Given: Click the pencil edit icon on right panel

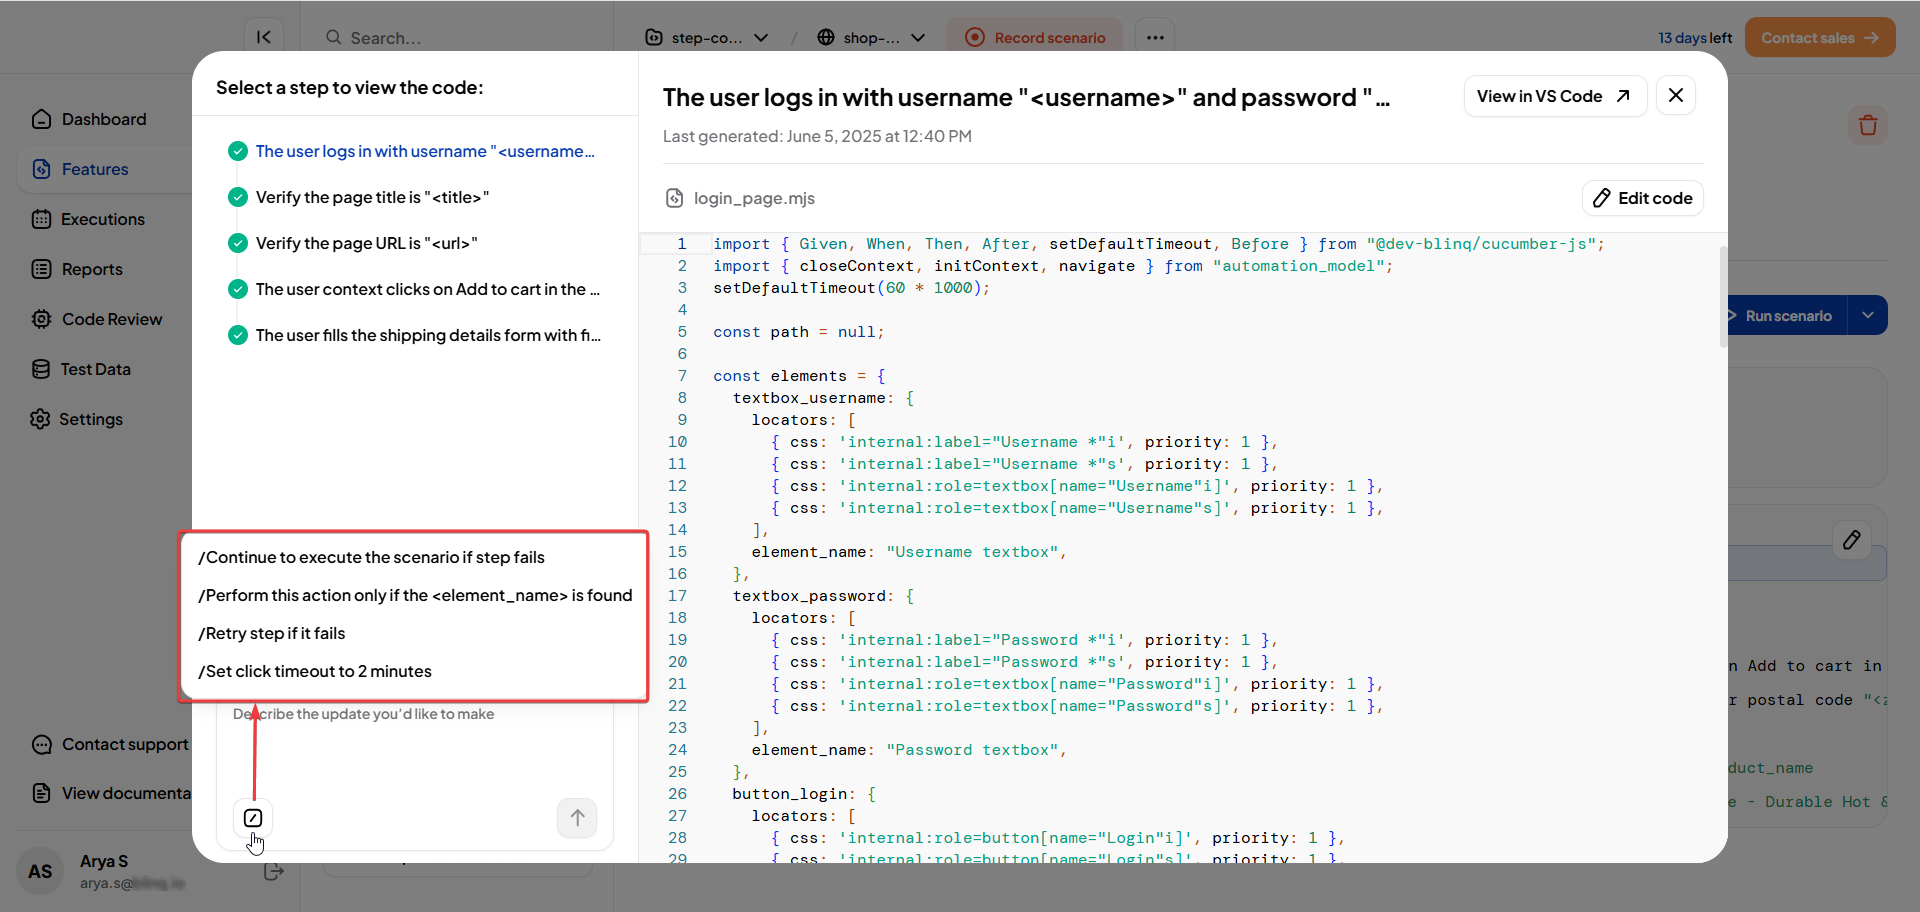Looking at the screenshot, I should click(1851, 540).
